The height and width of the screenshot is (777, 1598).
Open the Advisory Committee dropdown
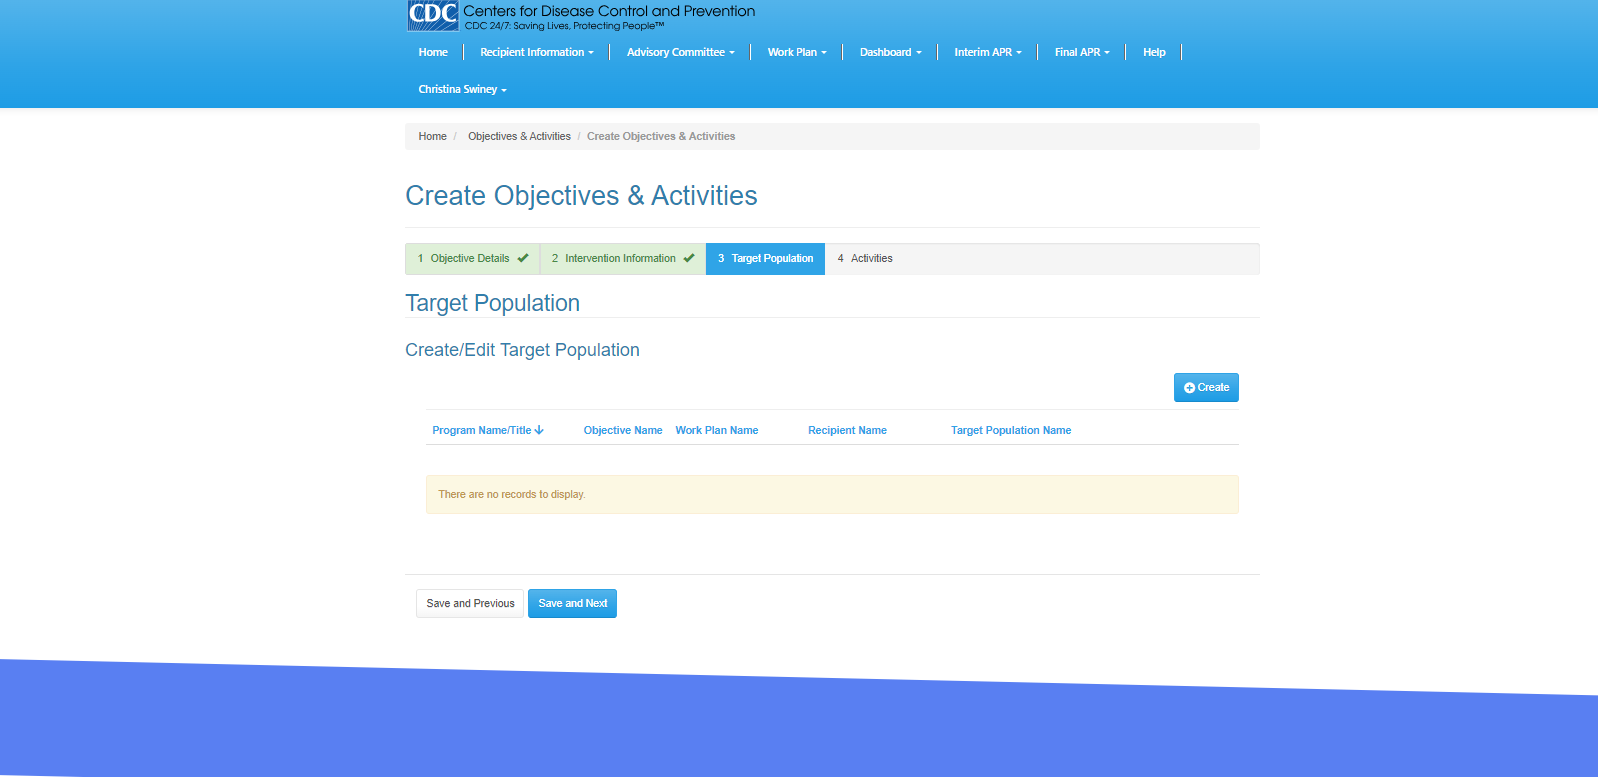(x=680, y=52)
